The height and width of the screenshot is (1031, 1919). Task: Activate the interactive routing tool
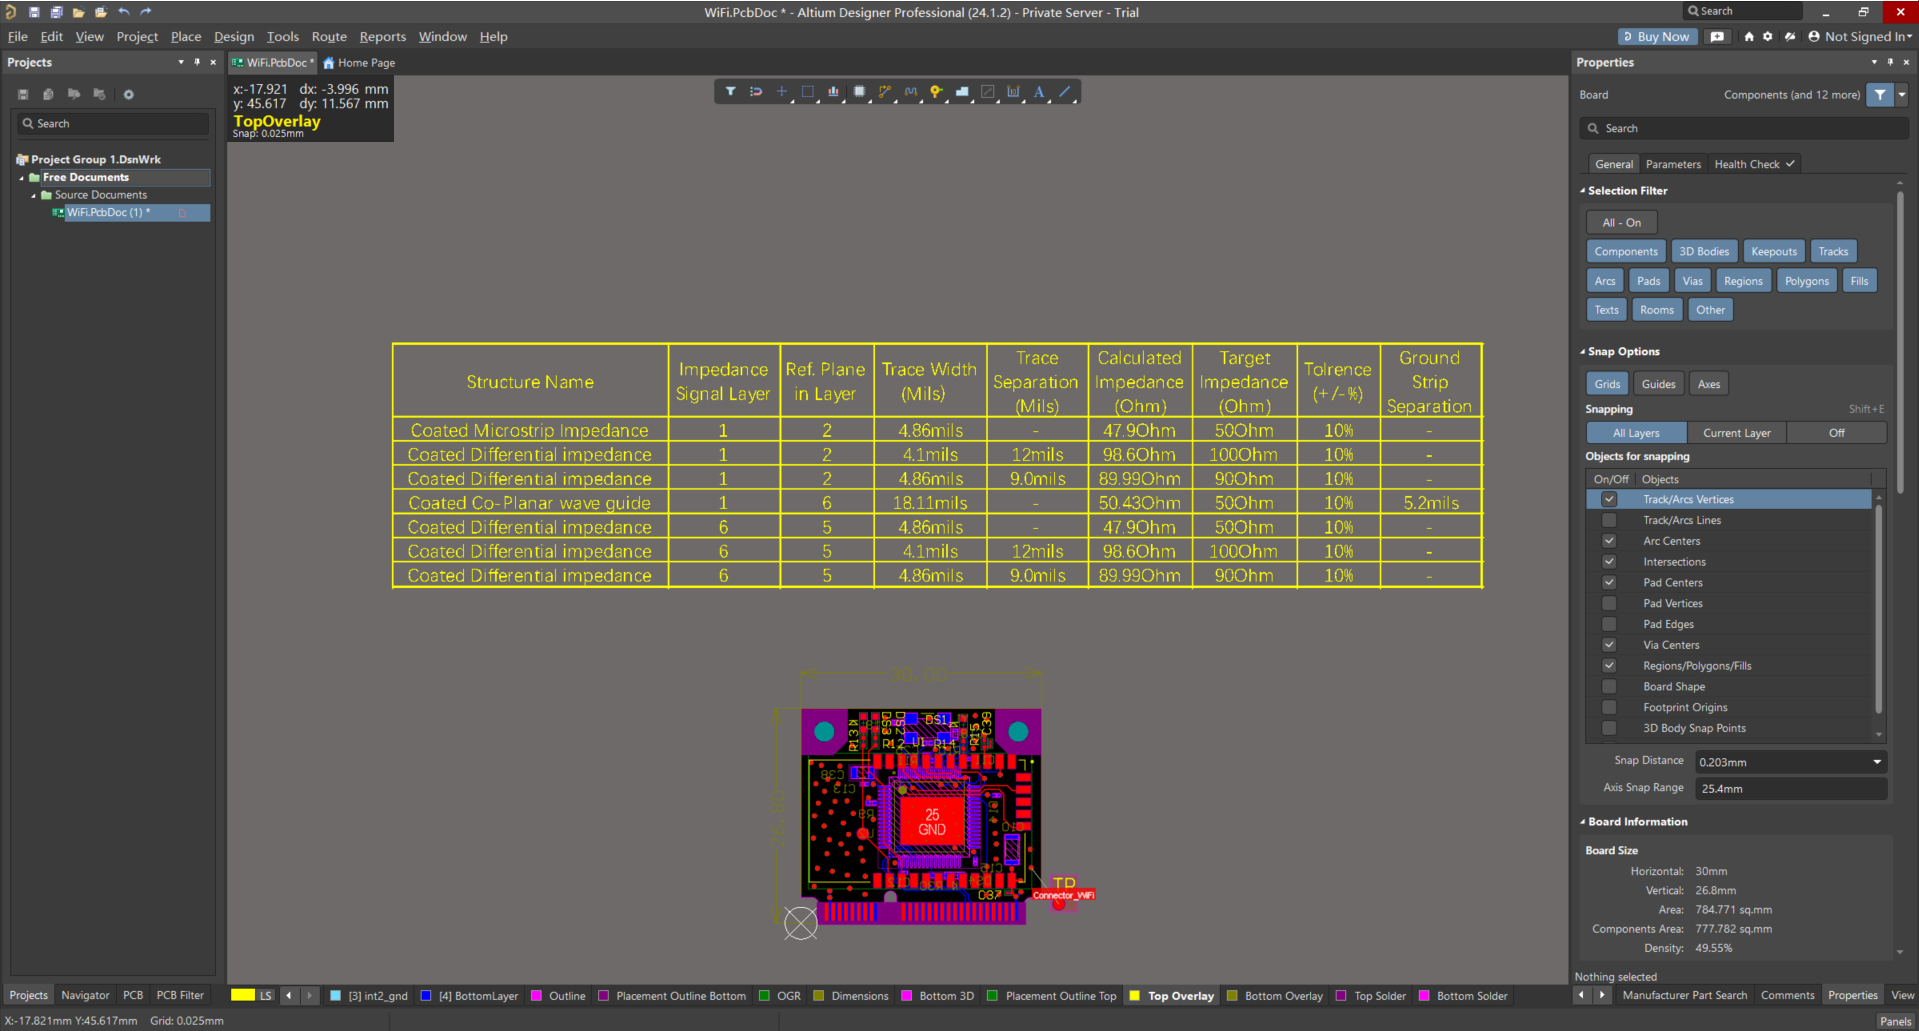(x=885, y=92)
